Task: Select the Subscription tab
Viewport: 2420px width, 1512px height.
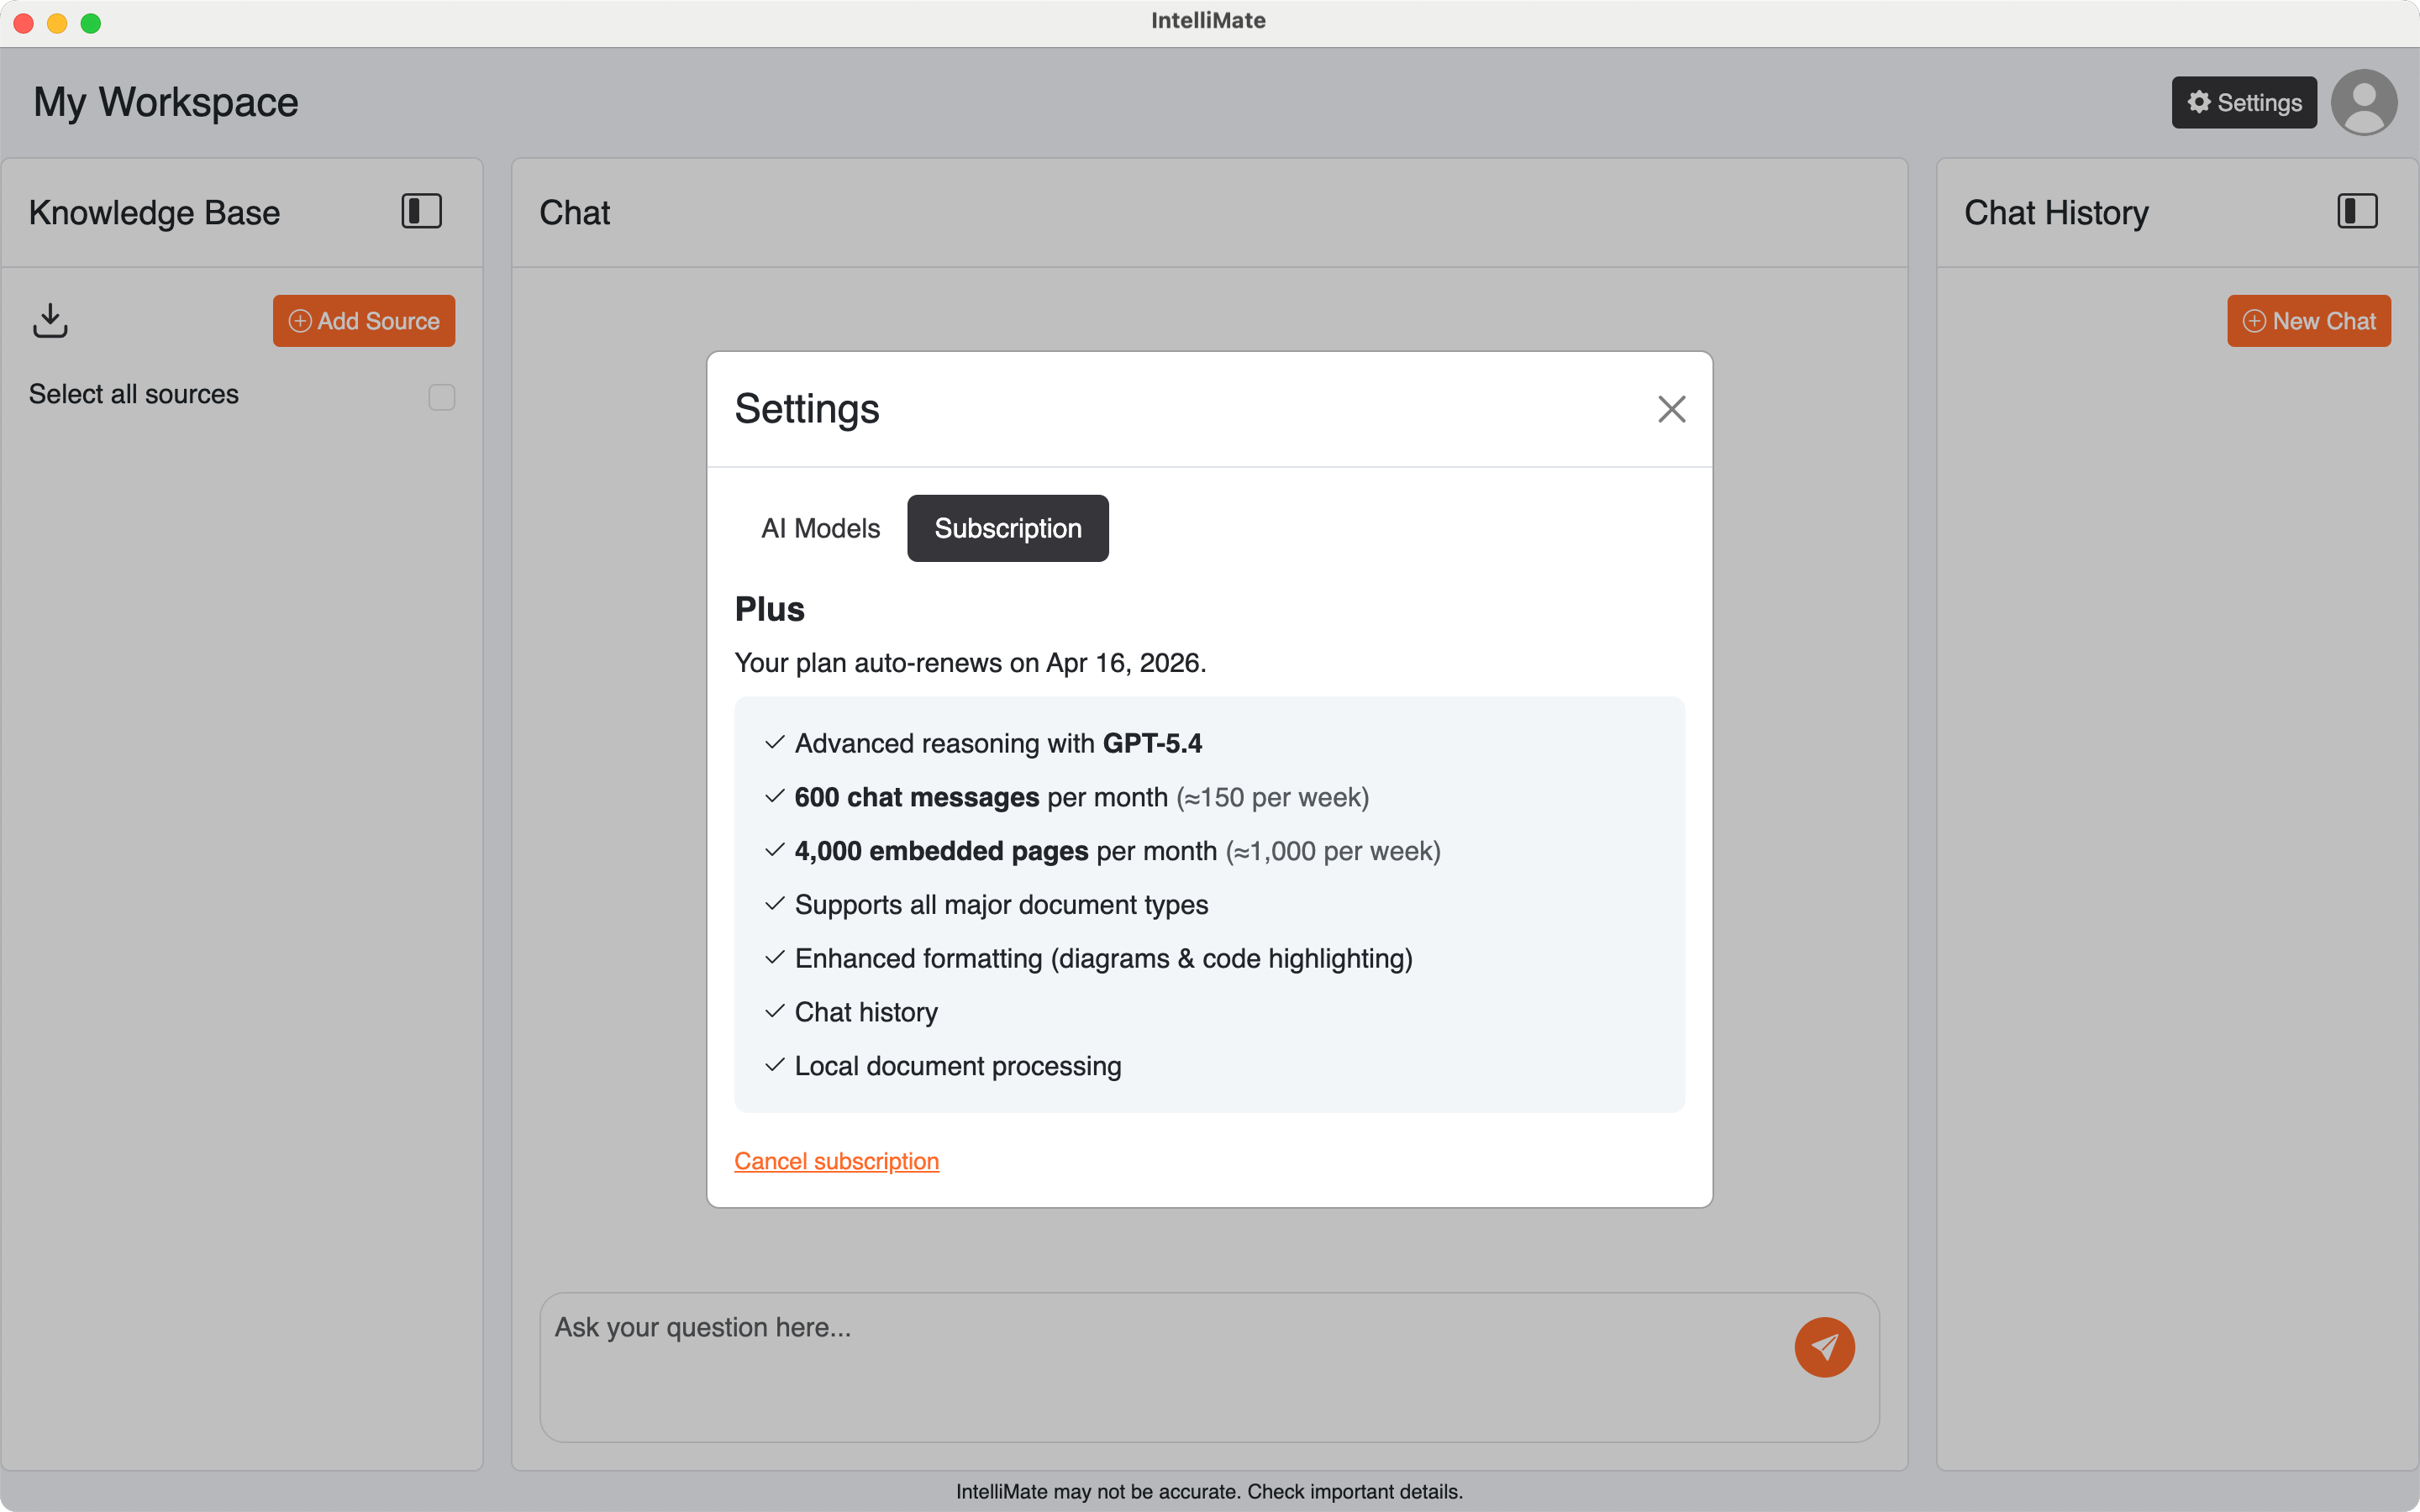Action: click(x=1007, y=528)
